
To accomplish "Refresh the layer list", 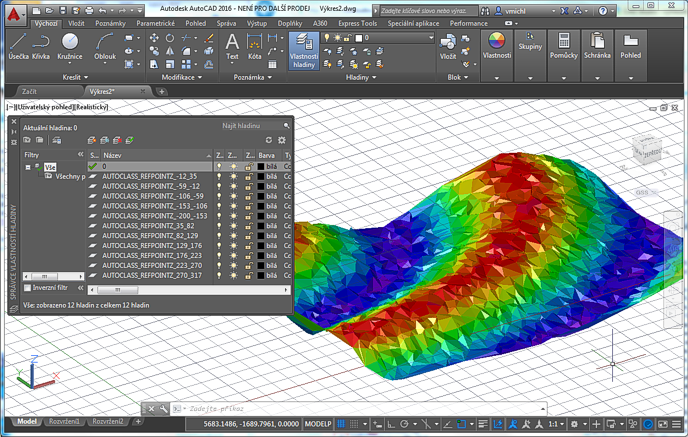I will point(269,140).
